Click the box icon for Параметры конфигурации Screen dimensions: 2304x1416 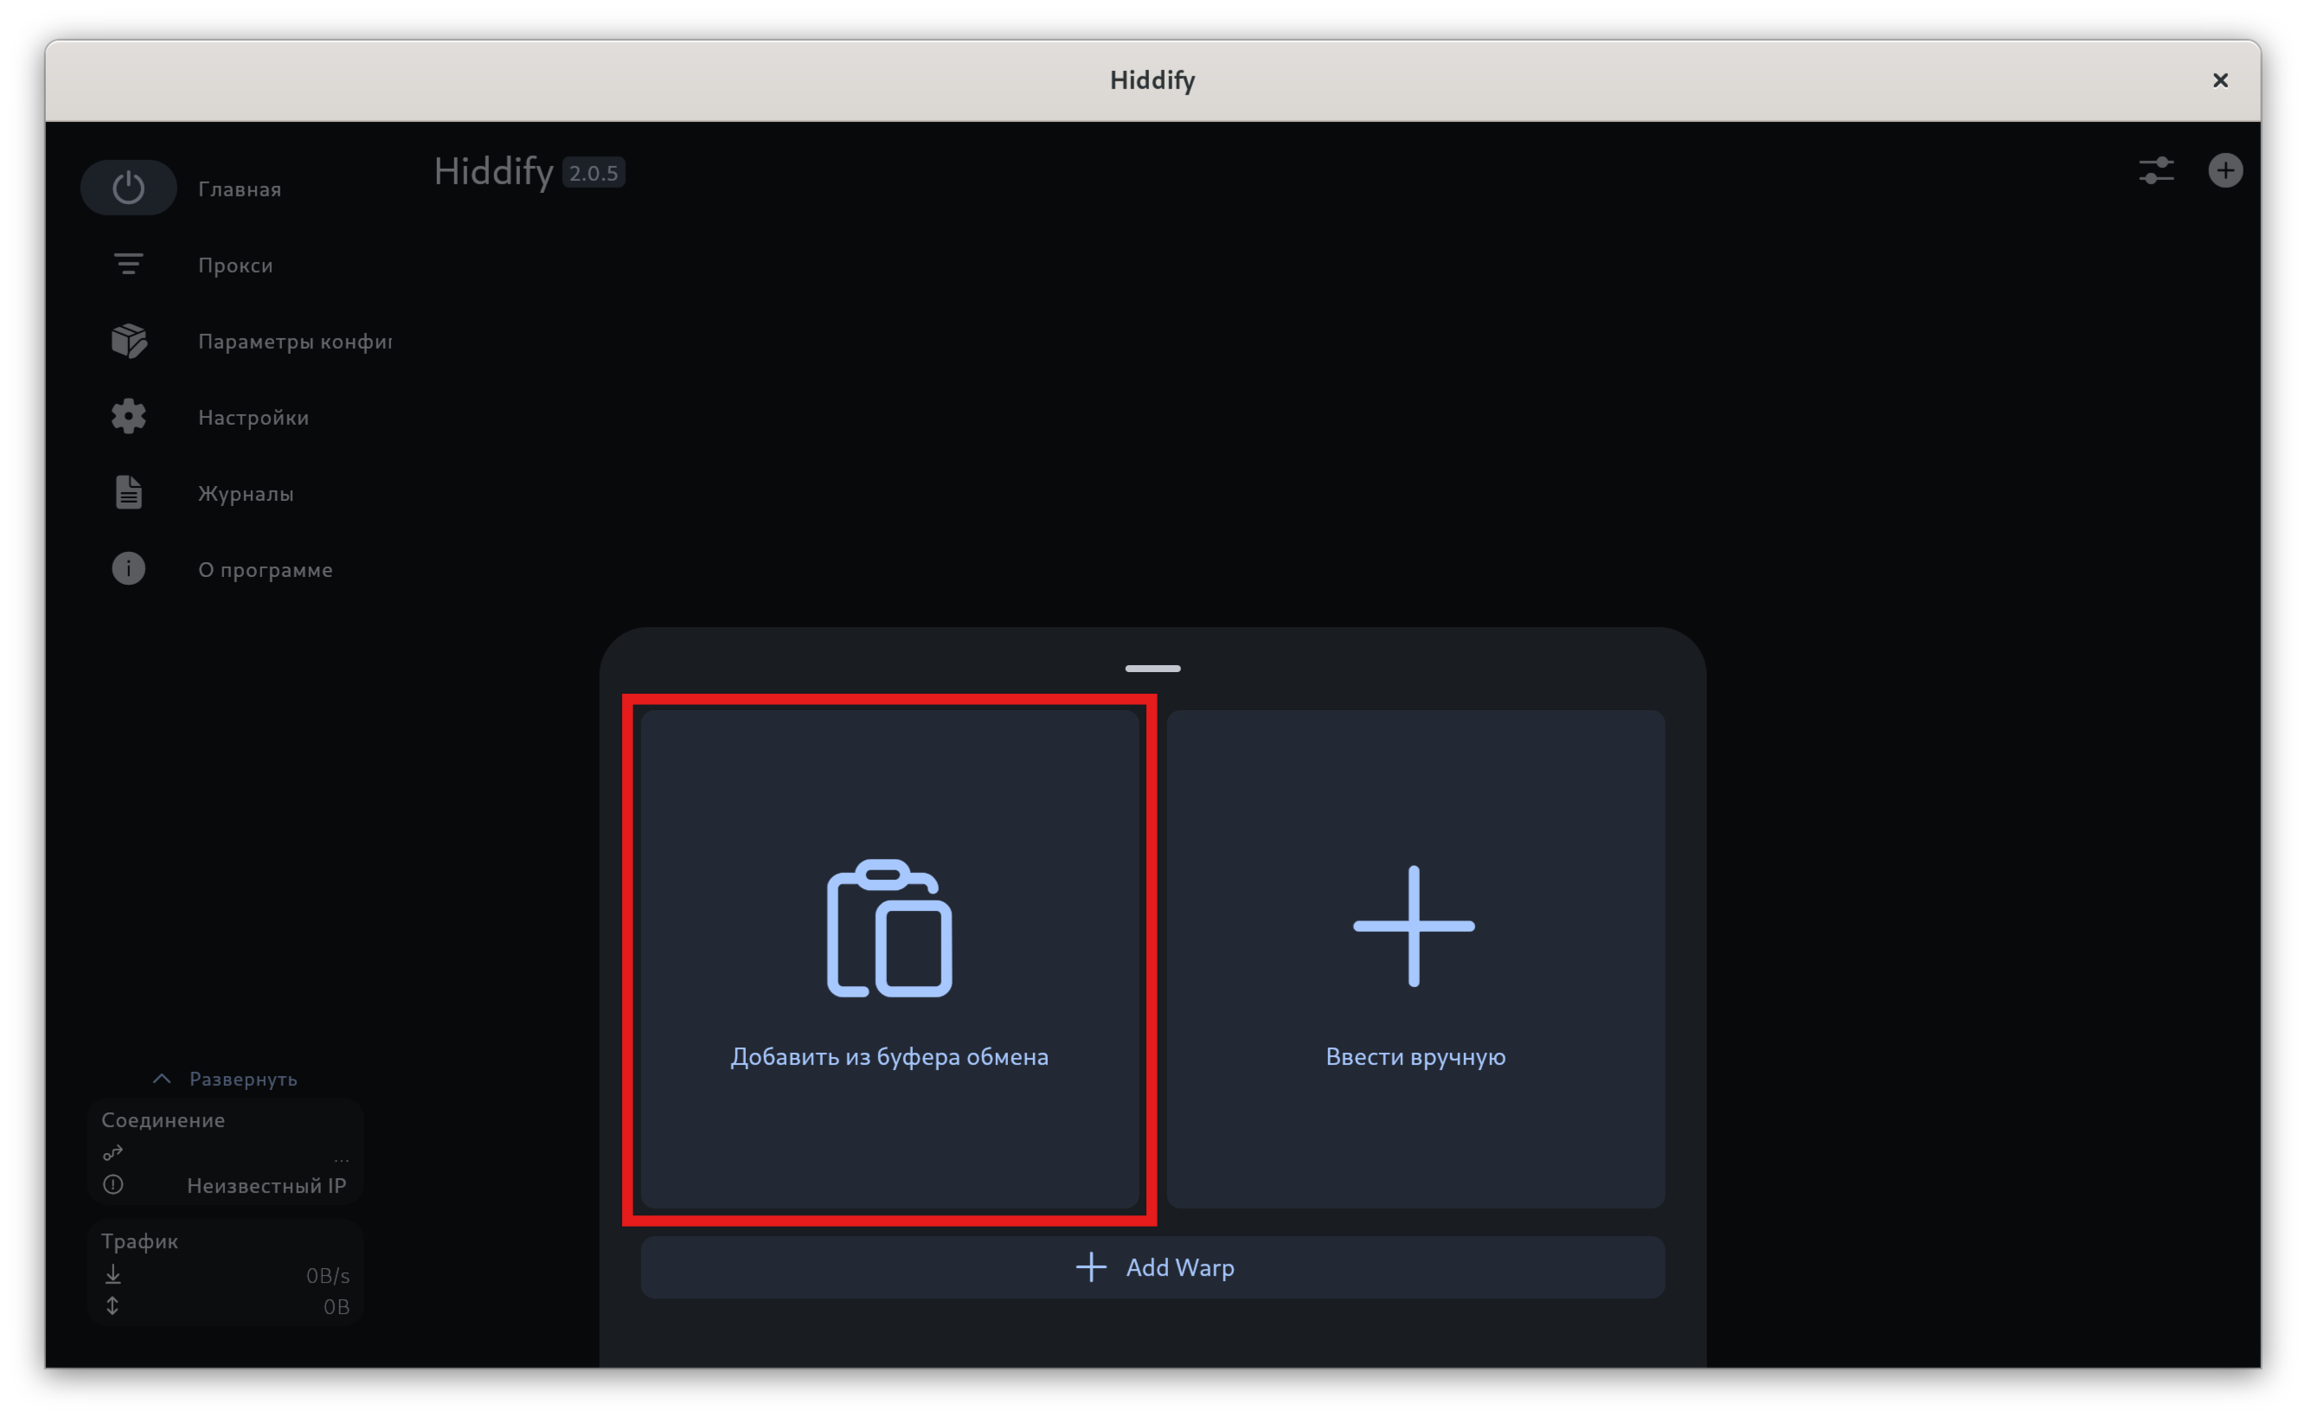pos(128,340)
